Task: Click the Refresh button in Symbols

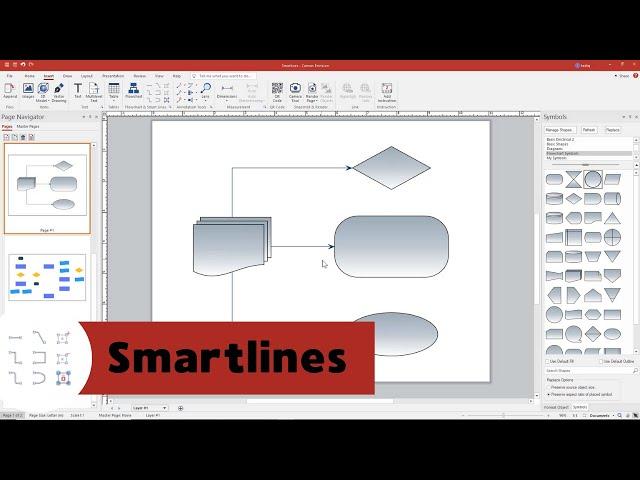Action: [x=589, y=130]
